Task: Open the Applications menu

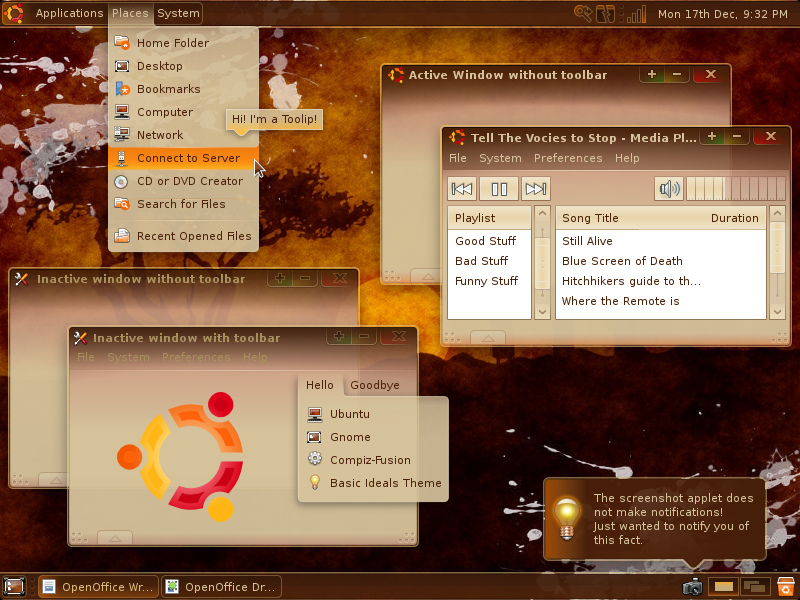Action: pos(69,13)
